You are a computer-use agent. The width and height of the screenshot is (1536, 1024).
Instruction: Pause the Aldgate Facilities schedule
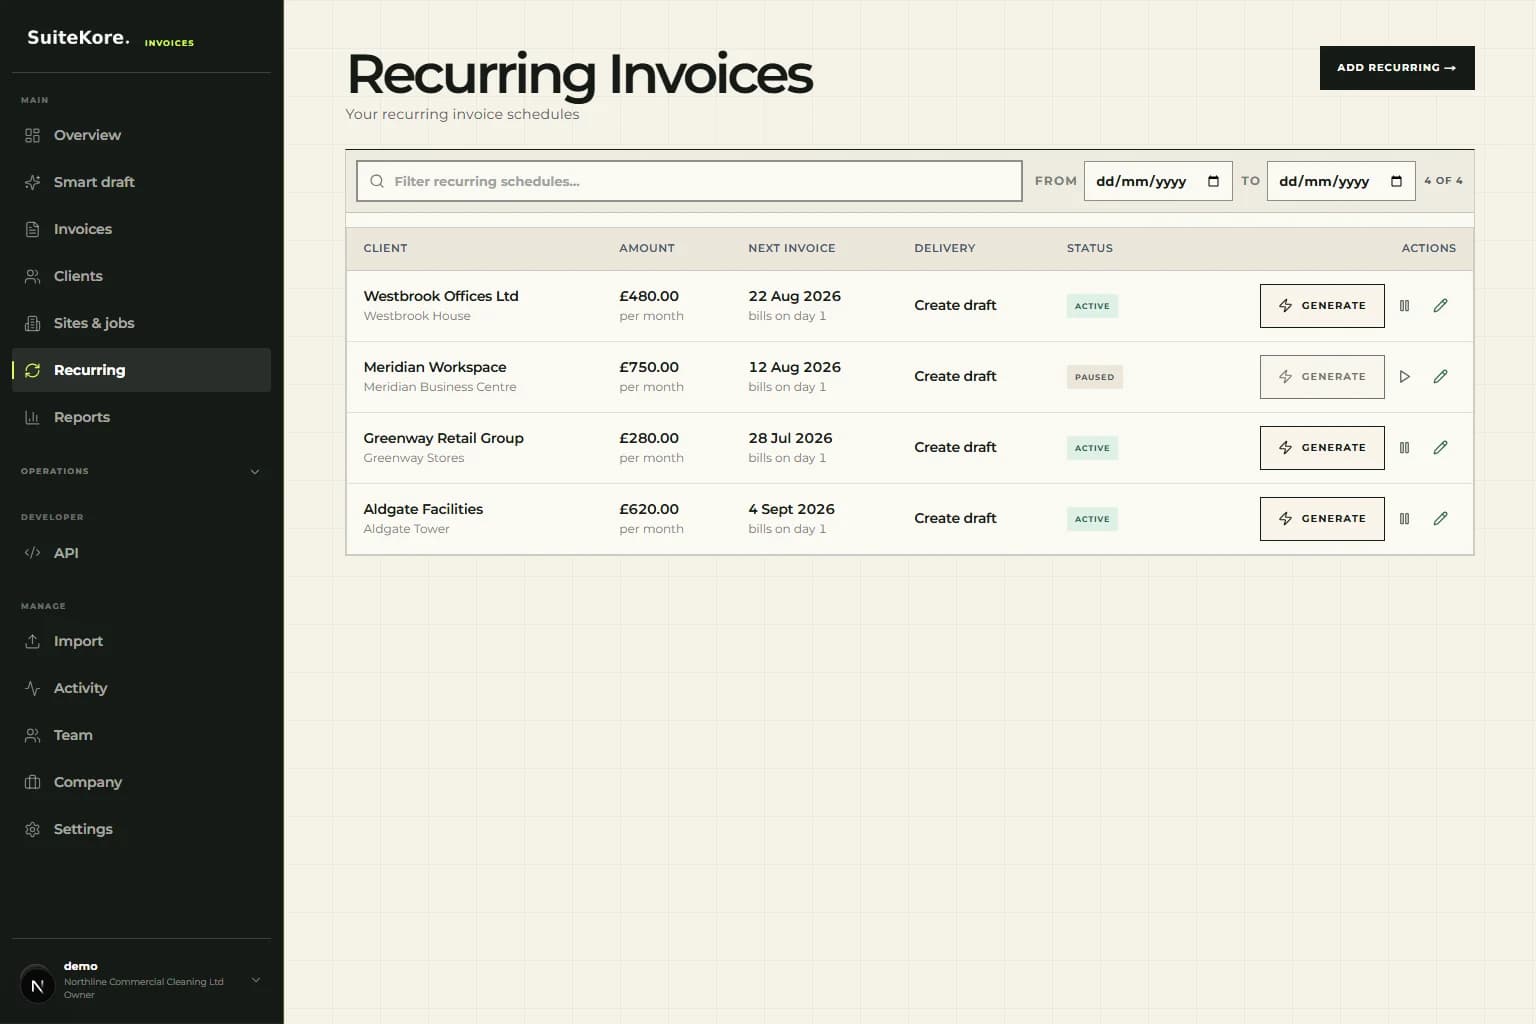coord(1404,519)
